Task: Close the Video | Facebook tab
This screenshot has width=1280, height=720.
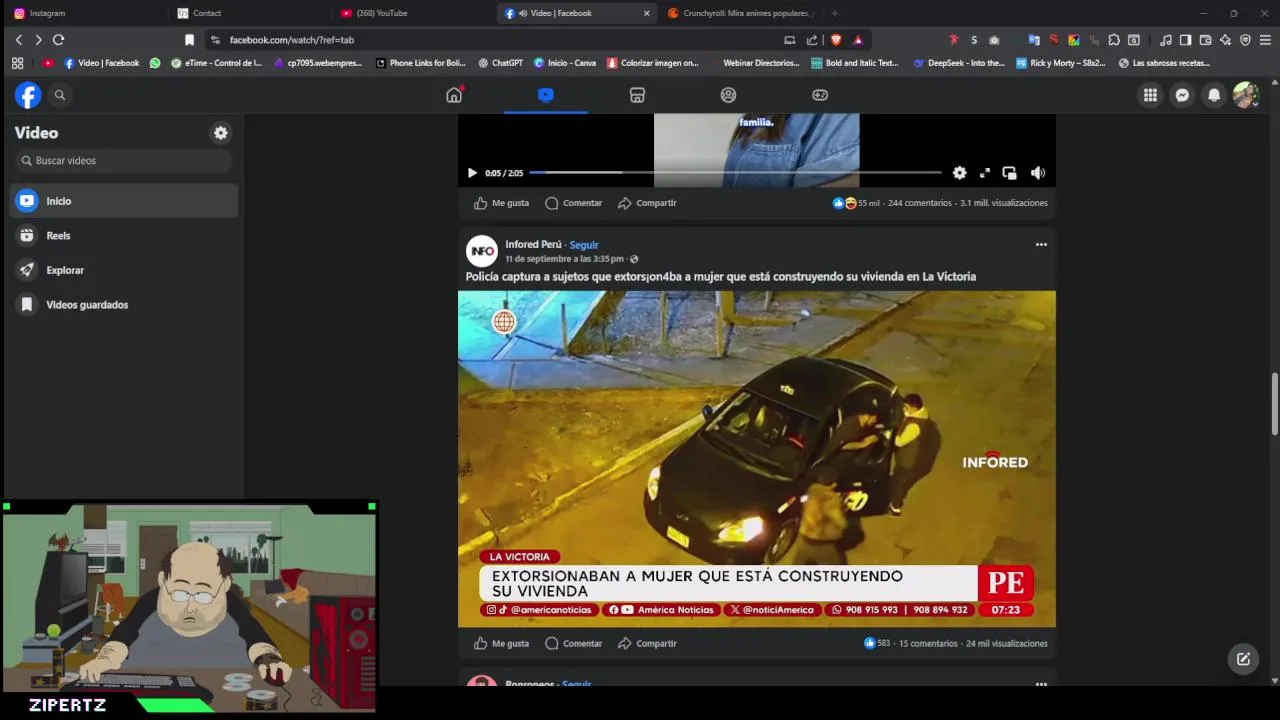Action: pos(646,13)
